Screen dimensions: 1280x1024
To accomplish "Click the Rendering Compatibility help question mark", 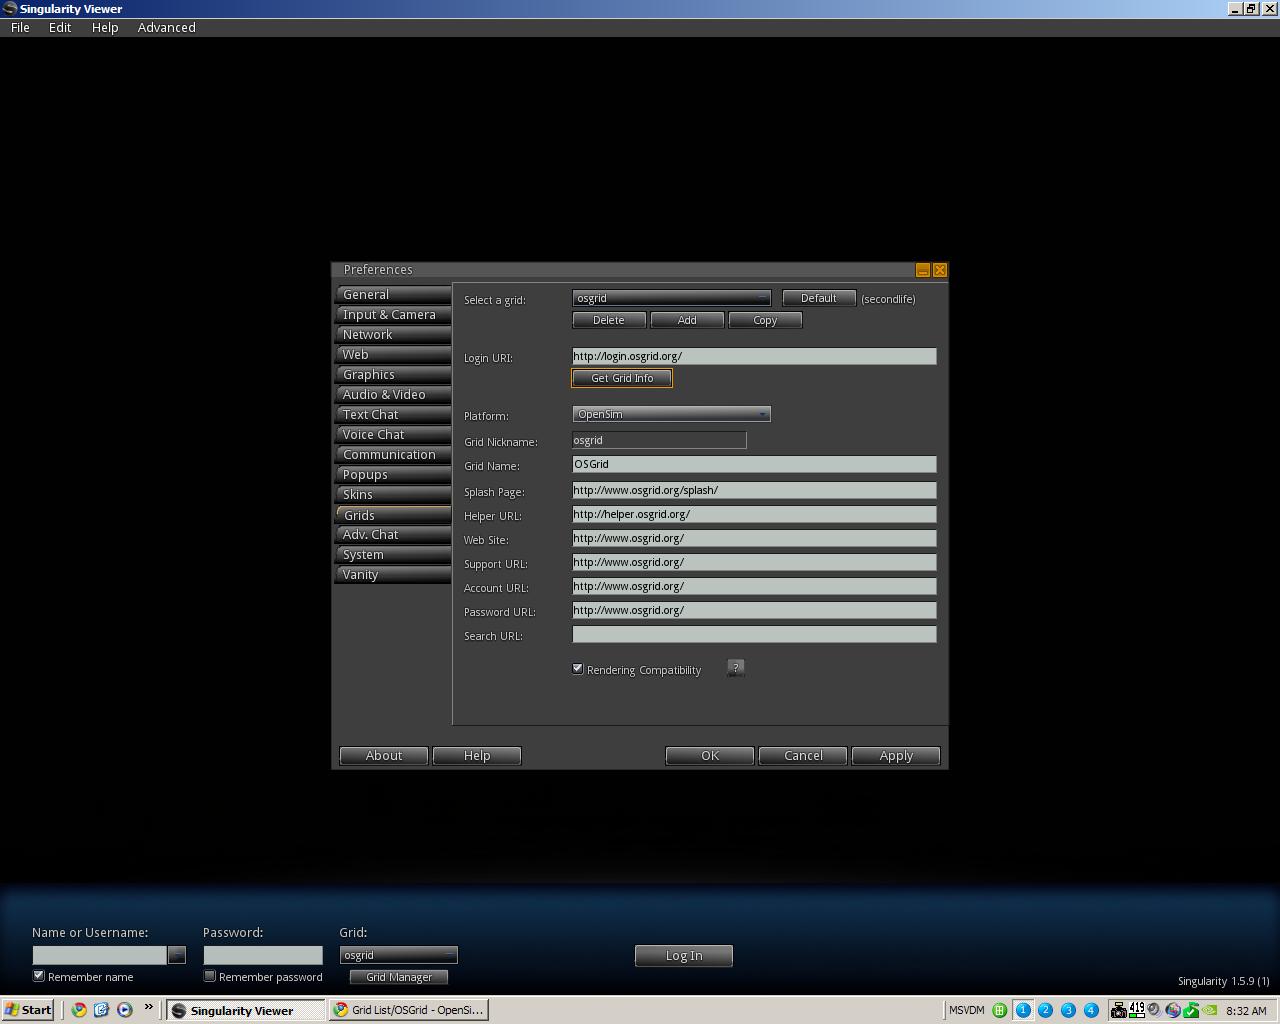I will point(735,668).
